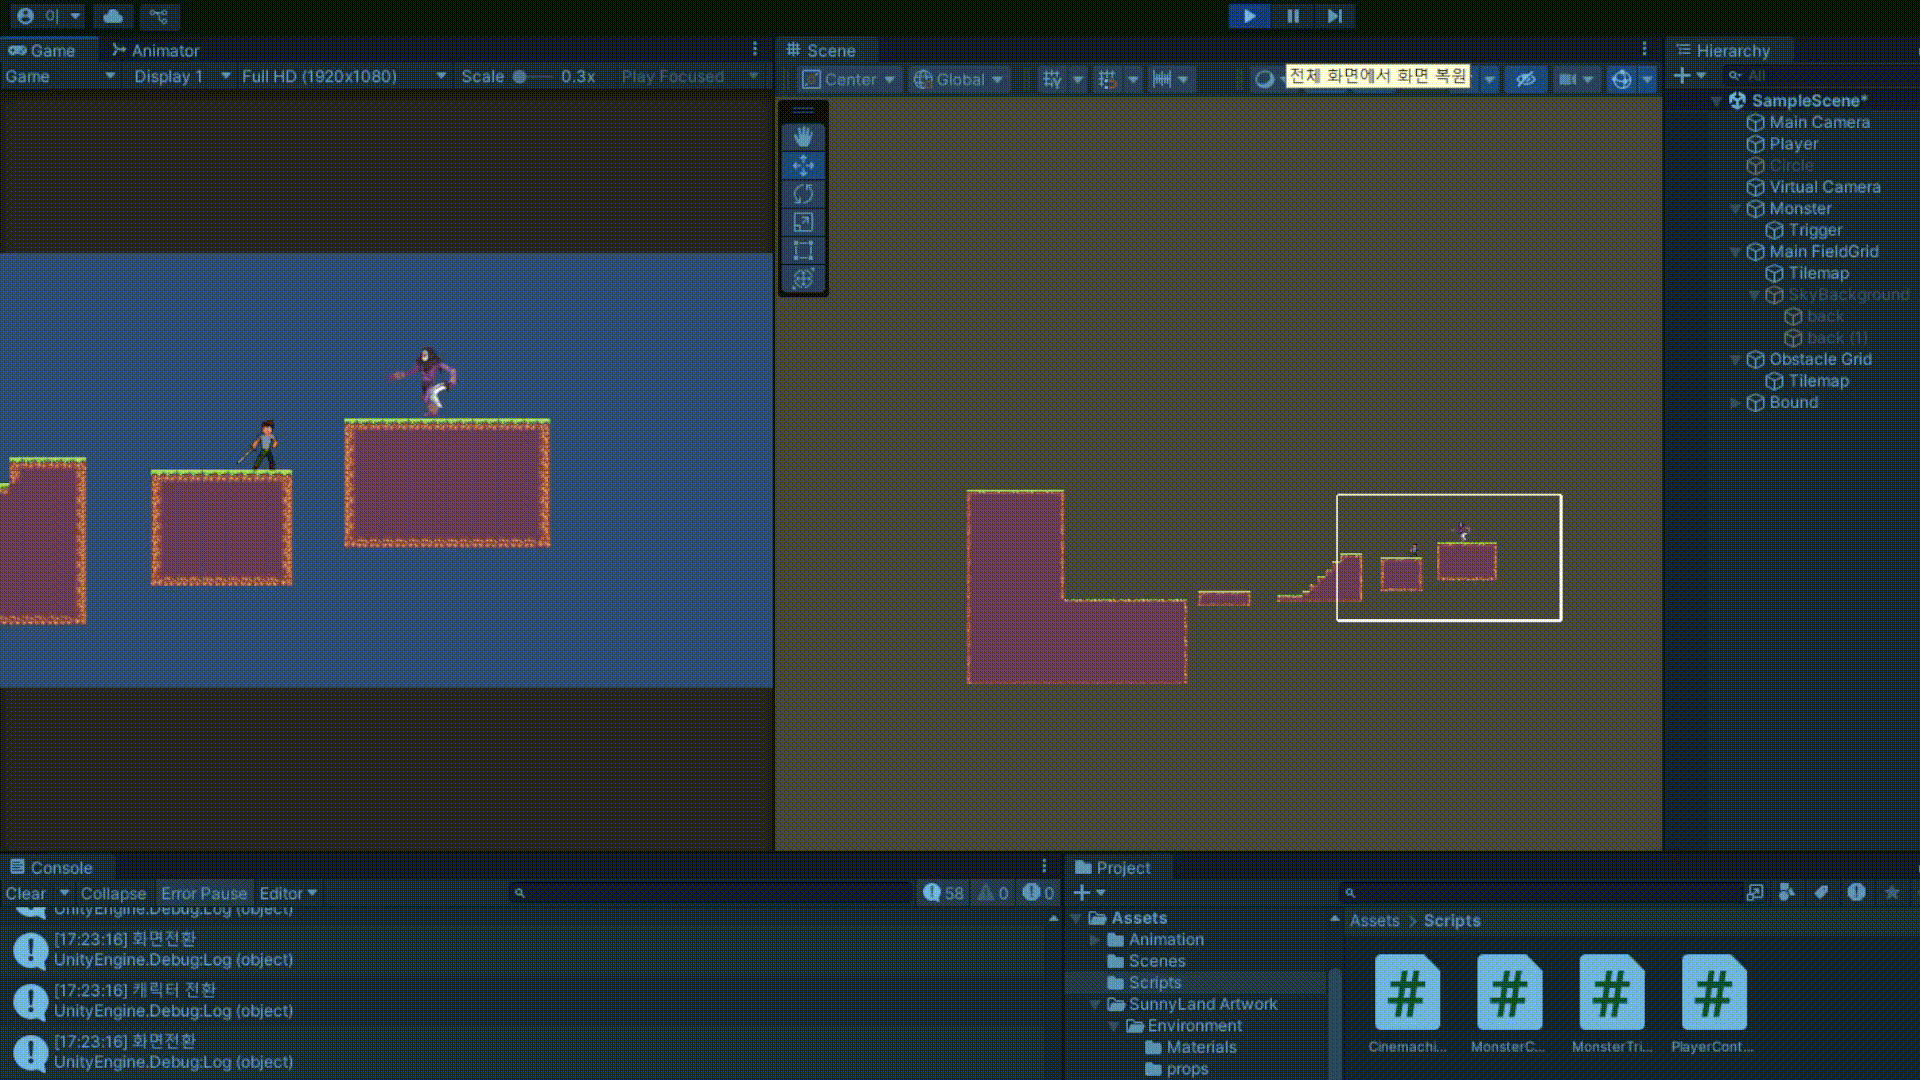Select the Scale tool
Image resolution: width=1920 pixels, height=1080 pixels.
pos(803,222)
